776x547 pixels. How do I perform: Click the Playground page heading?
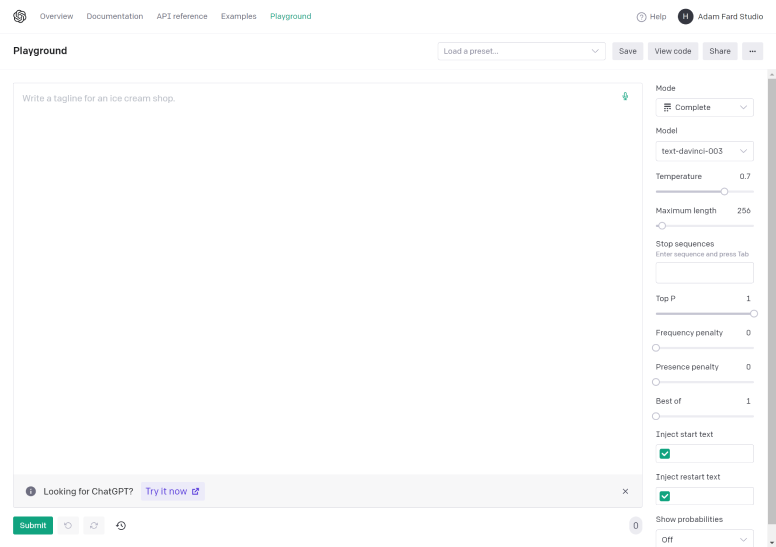[40, 50]
